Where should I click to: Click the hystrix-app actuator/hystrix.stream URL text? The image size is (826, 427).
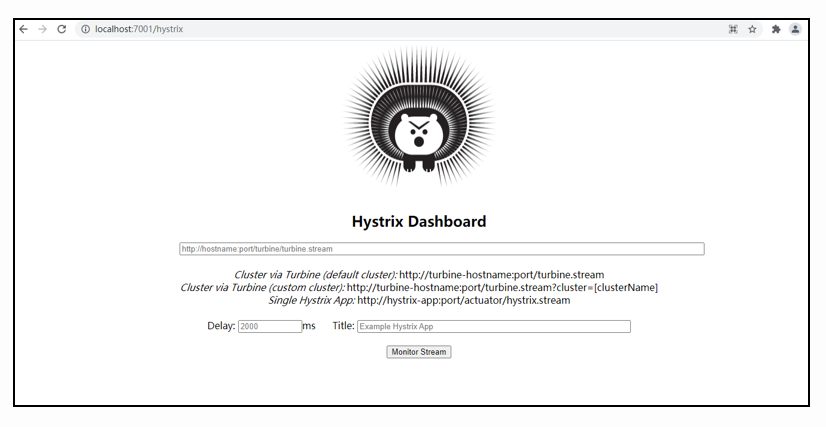(464, 300)
